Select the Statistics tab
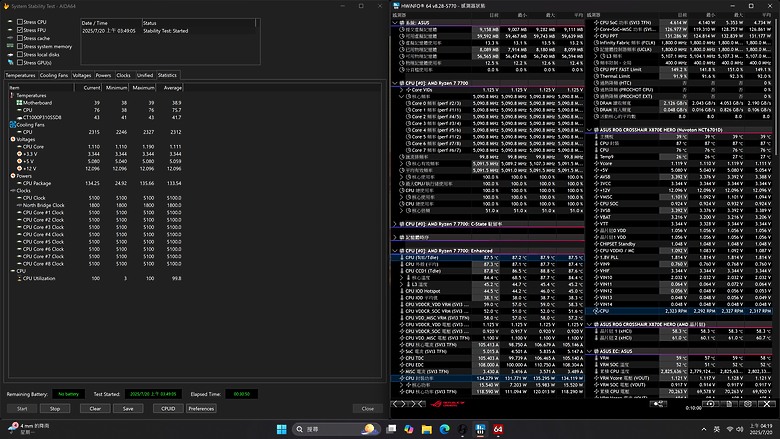This screenshot has width=780, height=439. click(167, 75)
